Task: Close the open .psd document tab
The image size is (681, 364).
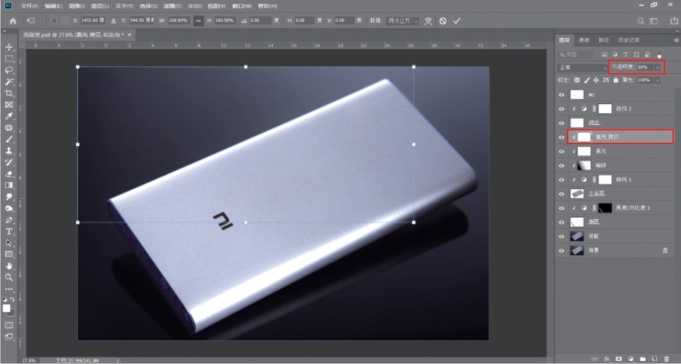Action: (x=129, y=34)
